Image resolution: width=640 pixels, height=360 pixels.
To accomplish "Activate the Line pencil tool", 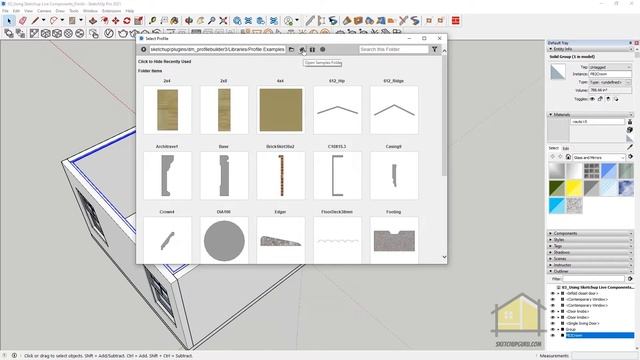I will pos(36,20).
